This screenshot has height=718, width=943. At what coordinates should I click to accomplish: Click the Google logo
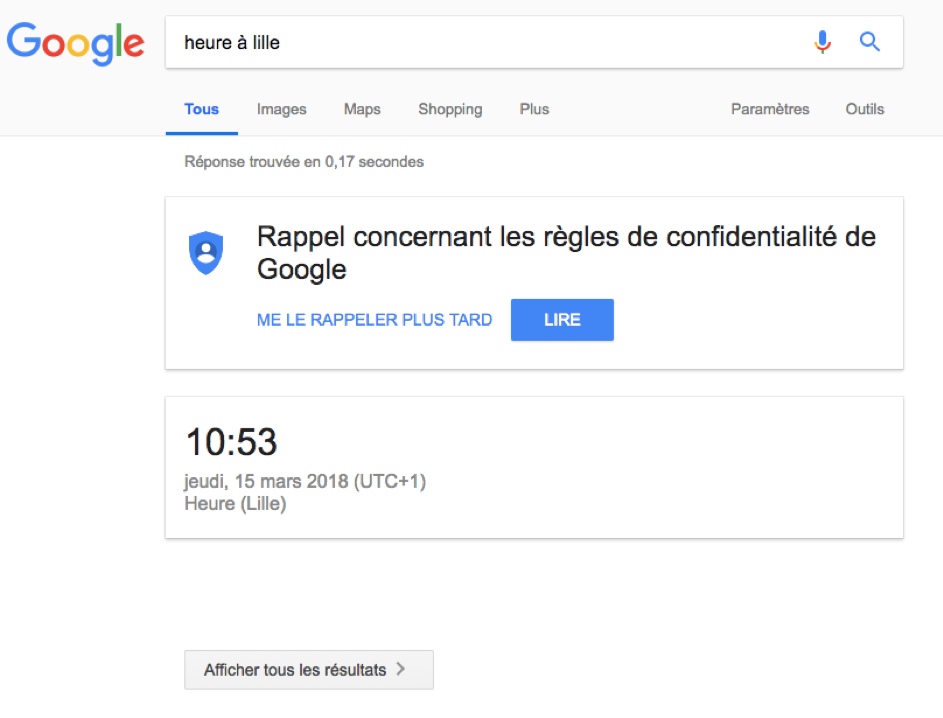pos(76,42)
